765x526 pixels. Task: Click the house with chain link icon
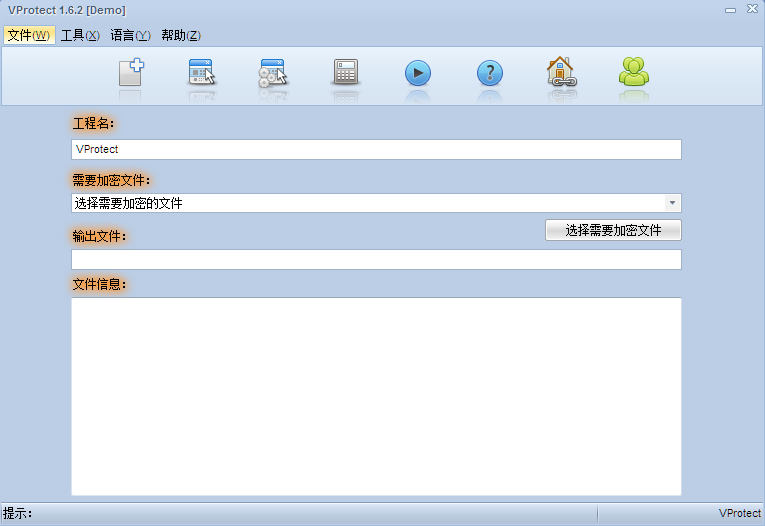click(561, 71)
